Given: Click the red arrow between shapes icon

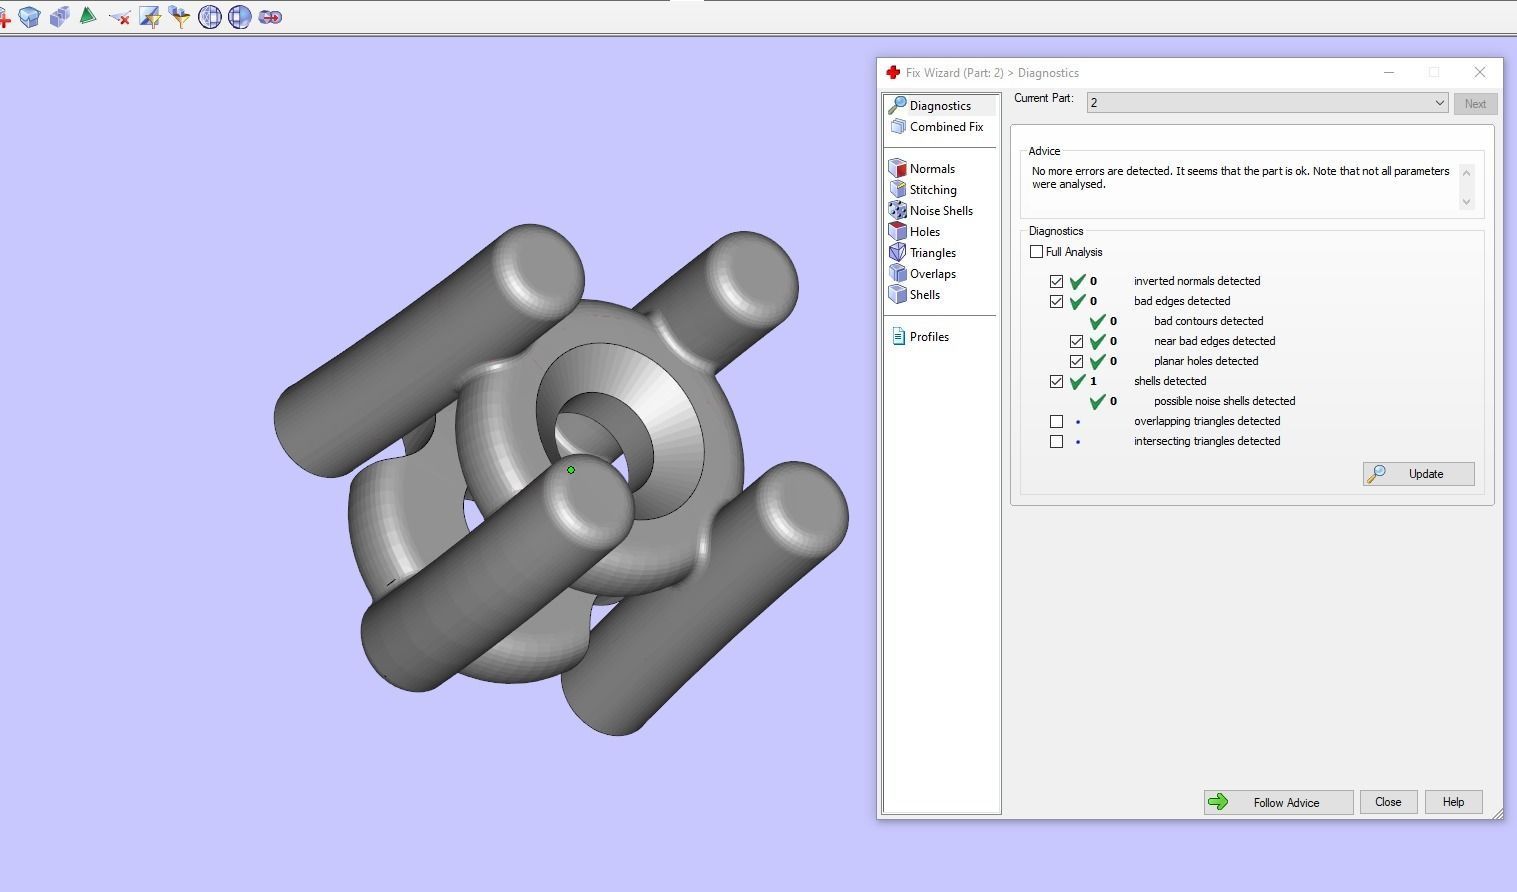Looking at the screenshot, I should click(x=269, y=17).
